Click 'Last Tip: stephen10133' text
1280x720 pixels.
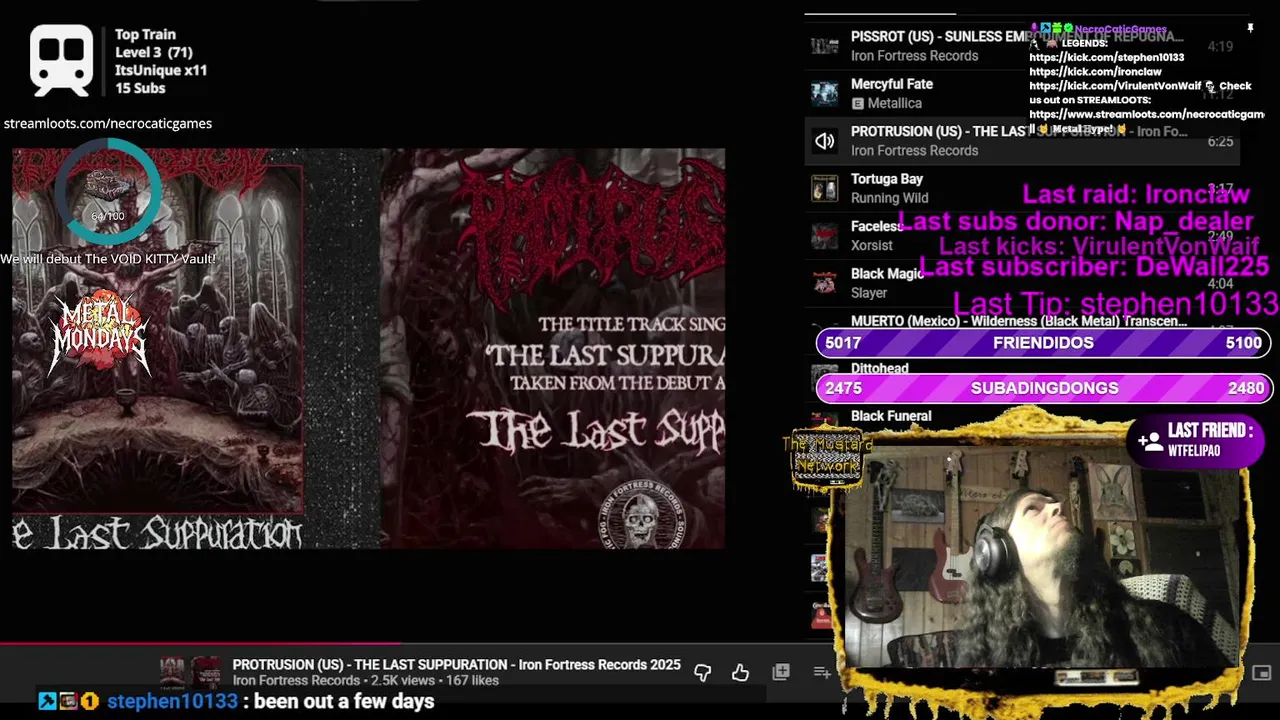[1115, 303]
